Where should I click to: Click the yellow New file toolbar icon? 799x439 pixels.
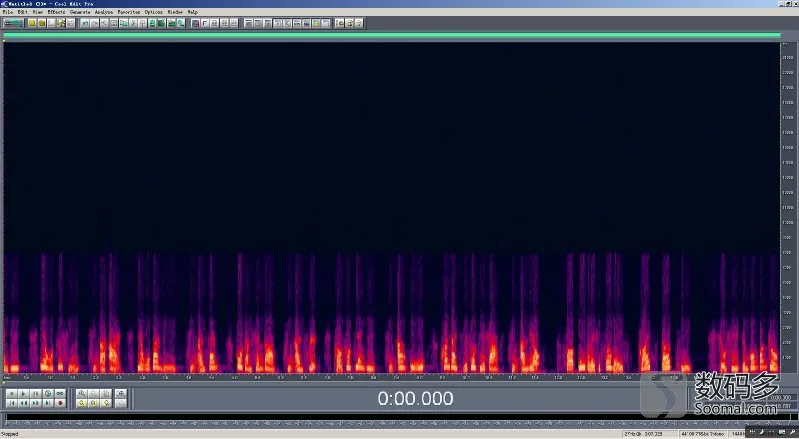point(32,23)
